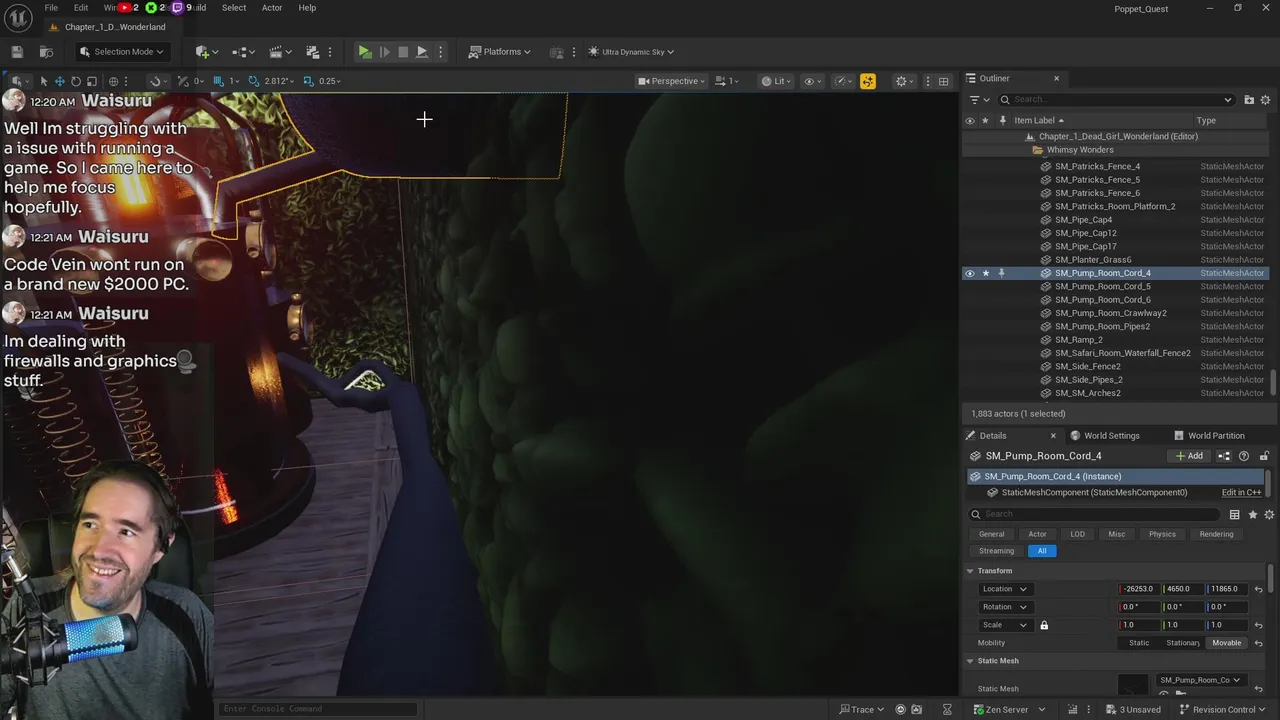1280x720 pixels.
Task: Select the General filter button
Action: point(991,534)
